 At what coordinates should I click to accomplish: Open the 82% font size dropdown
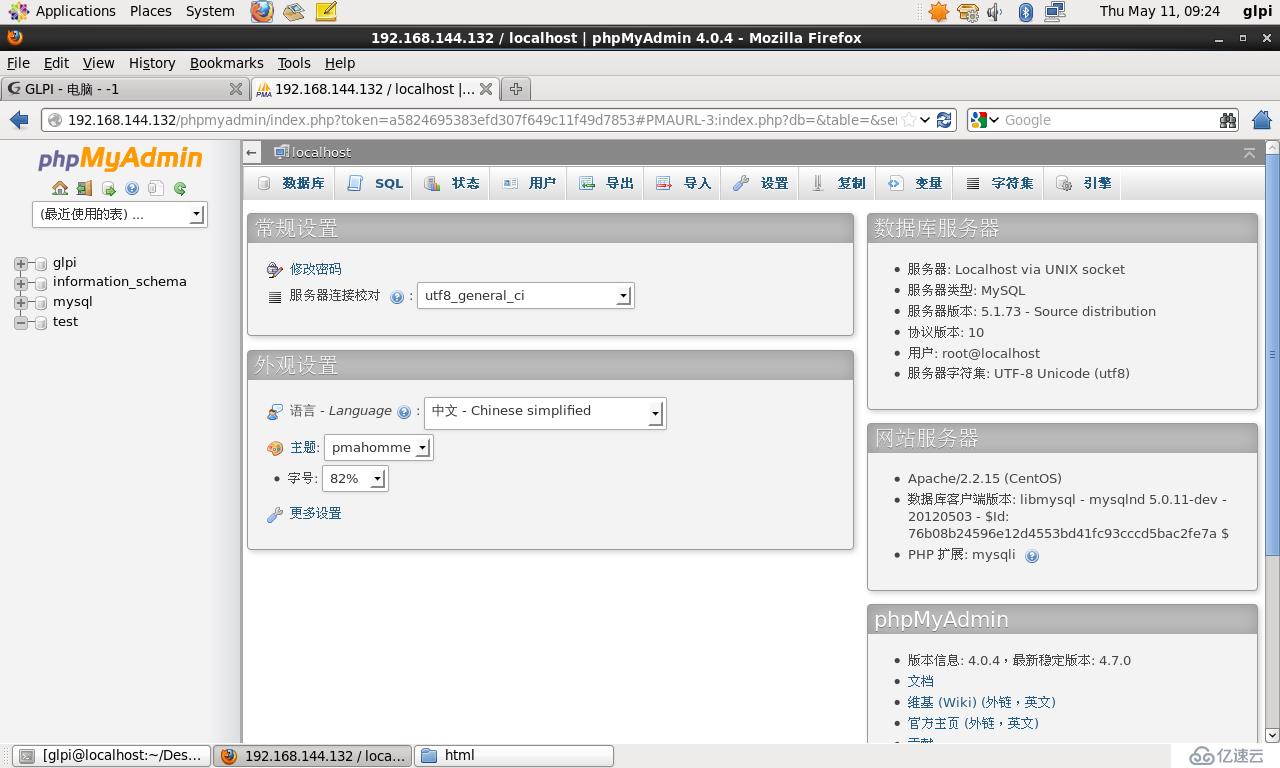(355, 479)
